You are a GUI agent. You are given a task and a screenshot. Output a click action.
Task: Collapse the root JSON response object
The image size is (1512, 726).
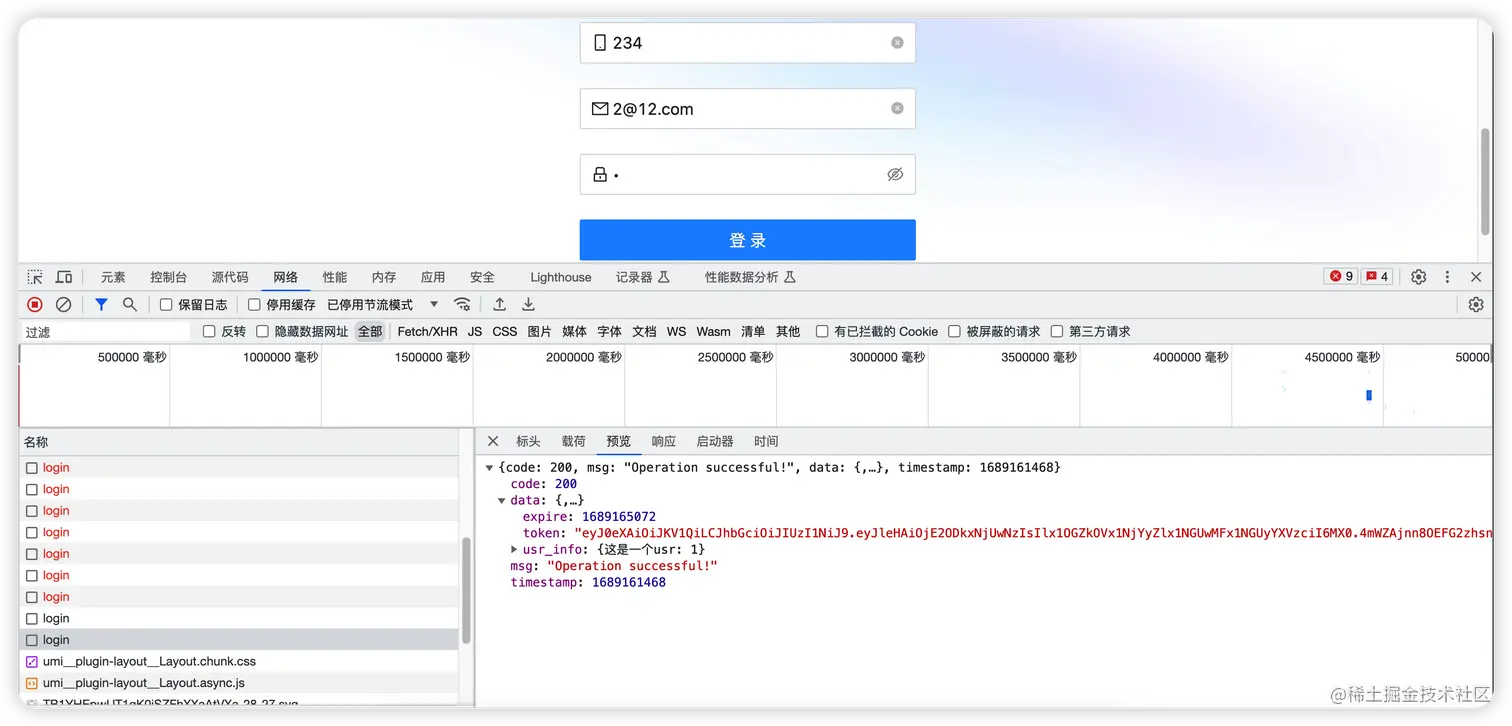[x=489, y=467]
